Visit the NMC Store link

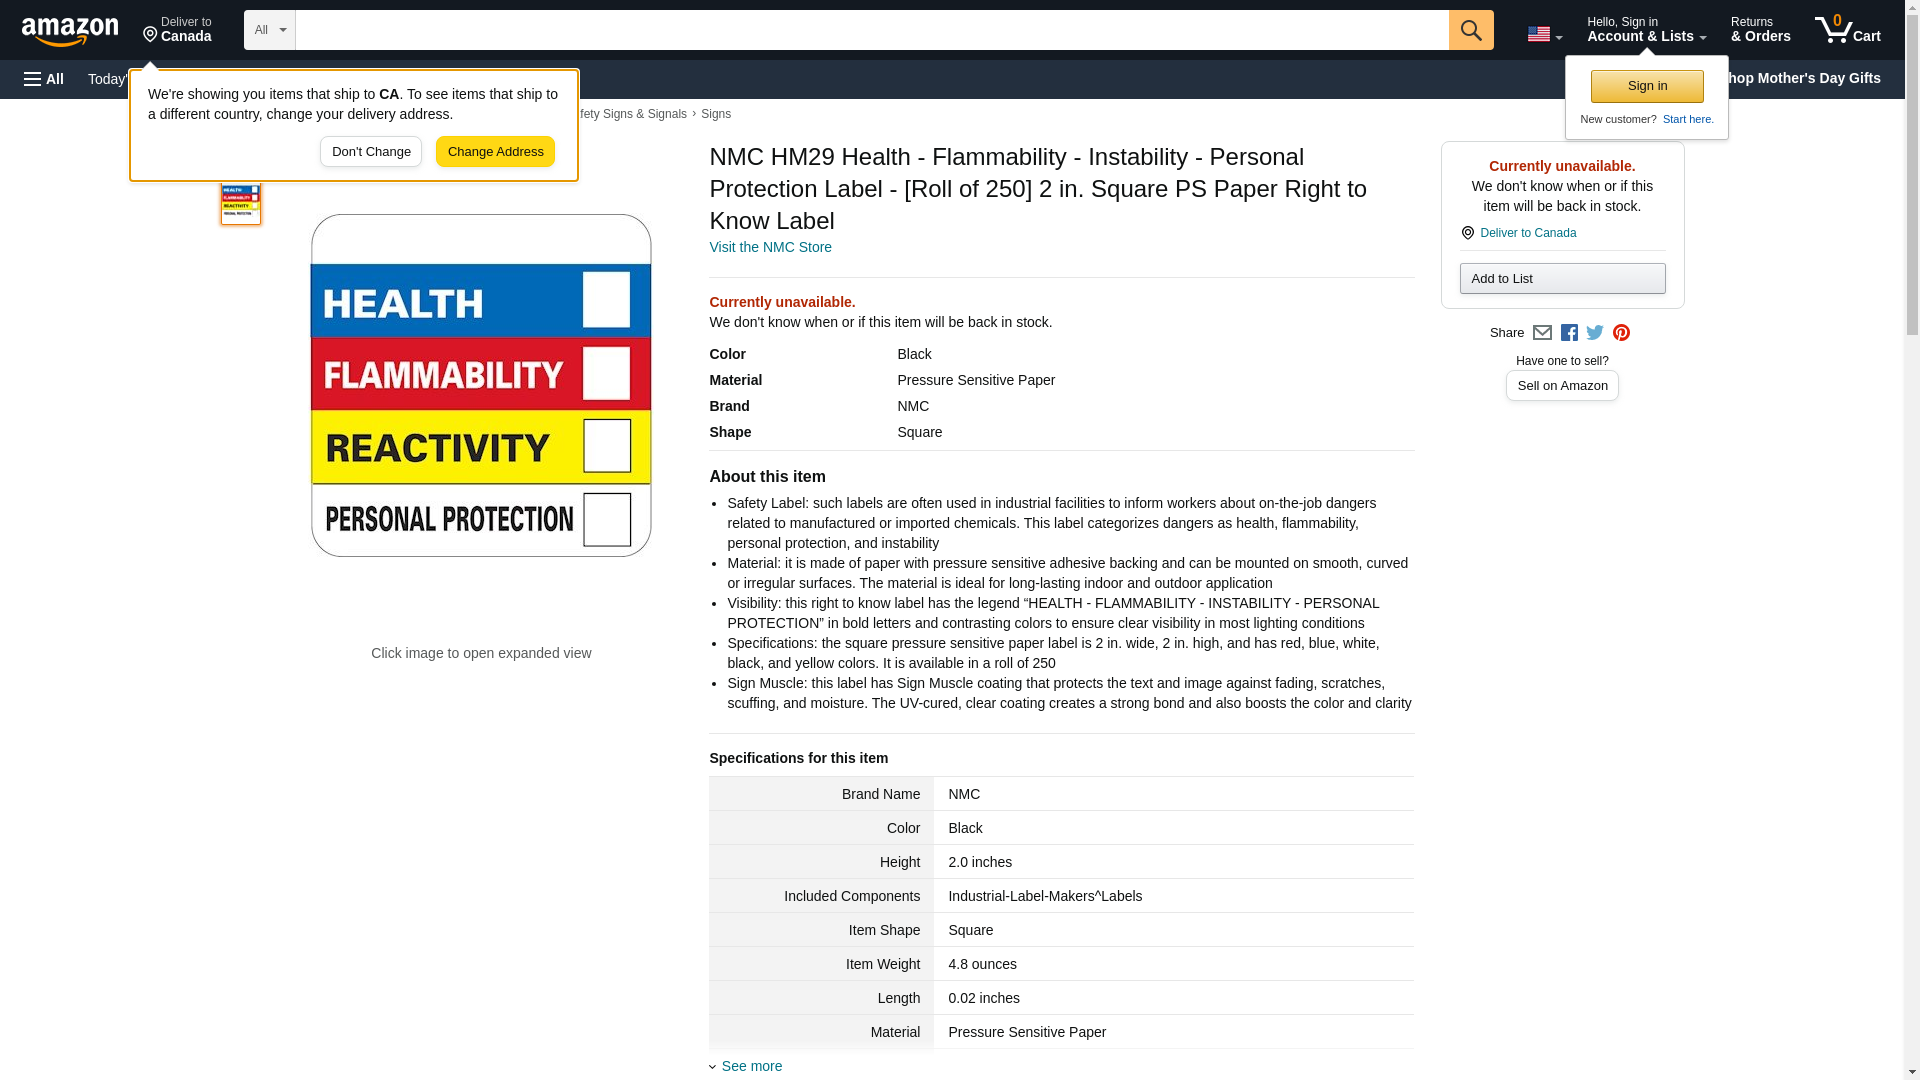(x=770, y=247)
